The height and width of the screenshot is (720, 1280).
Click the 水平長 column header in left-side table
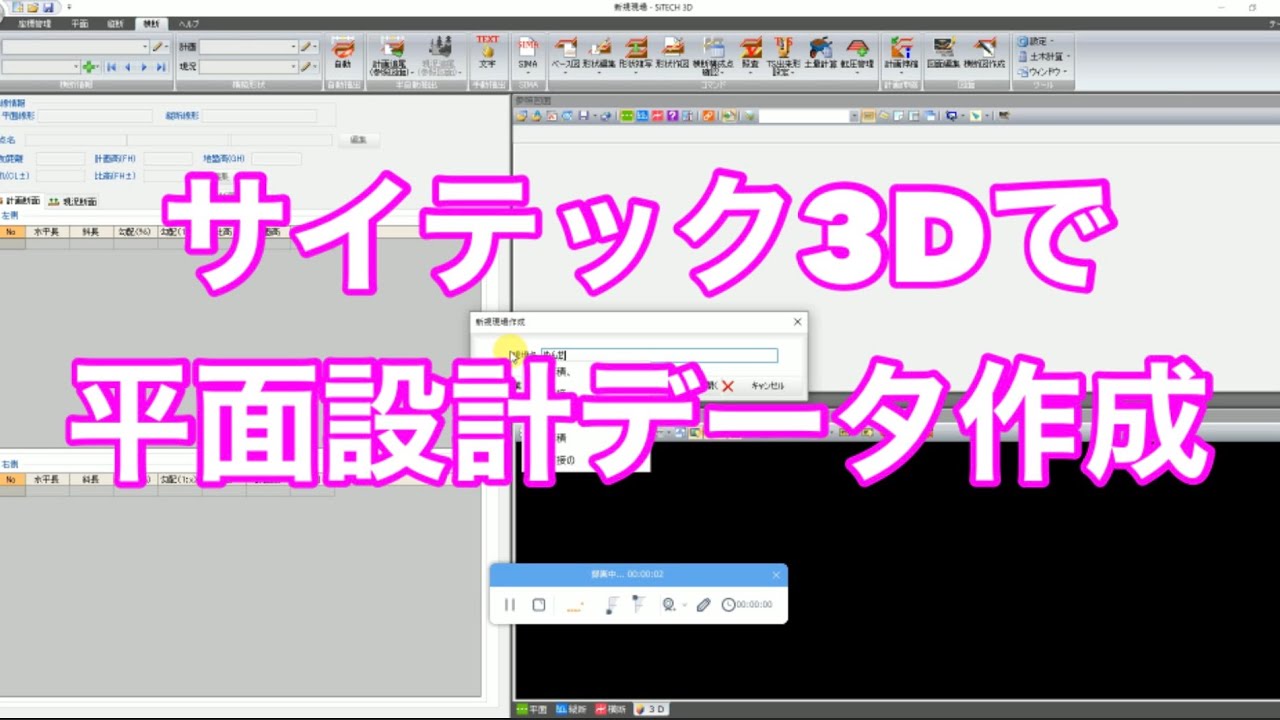click(x=46, y=231)
